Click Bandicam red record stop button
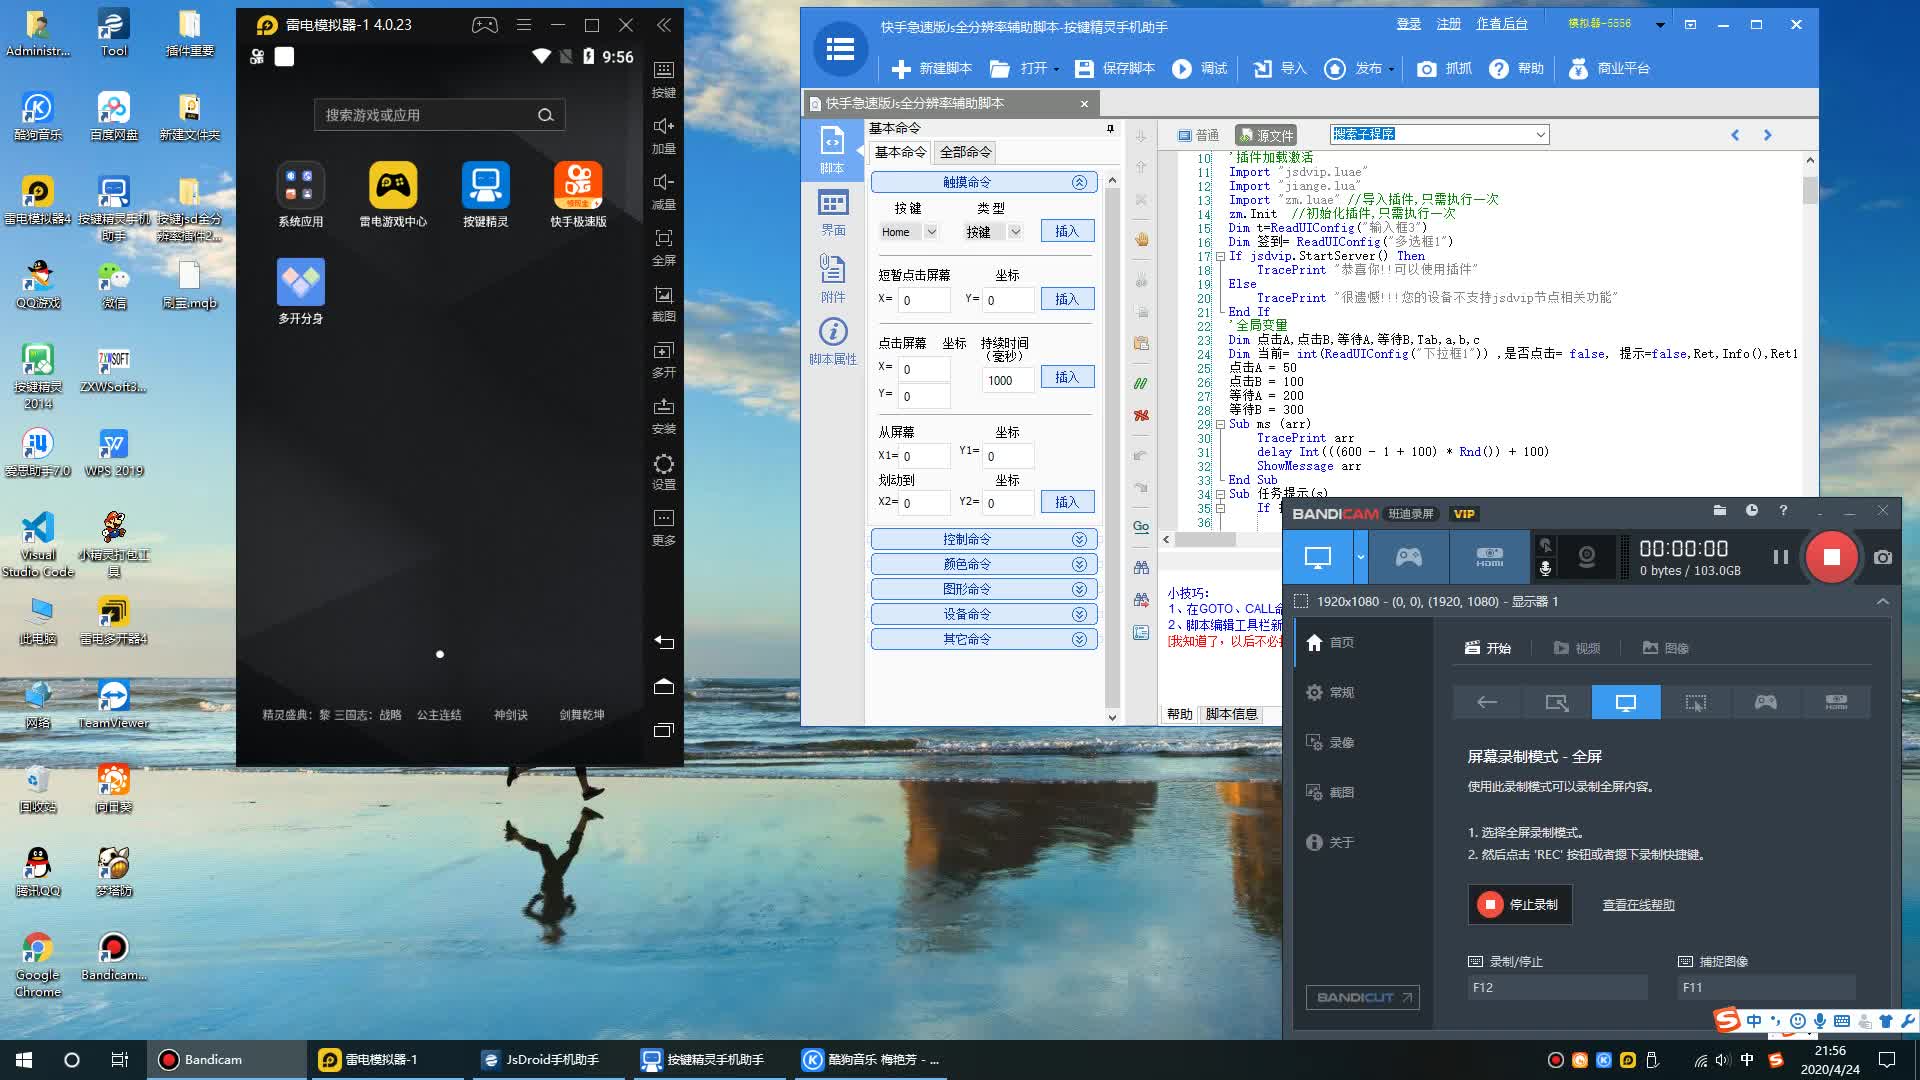 click(1831, 557)
